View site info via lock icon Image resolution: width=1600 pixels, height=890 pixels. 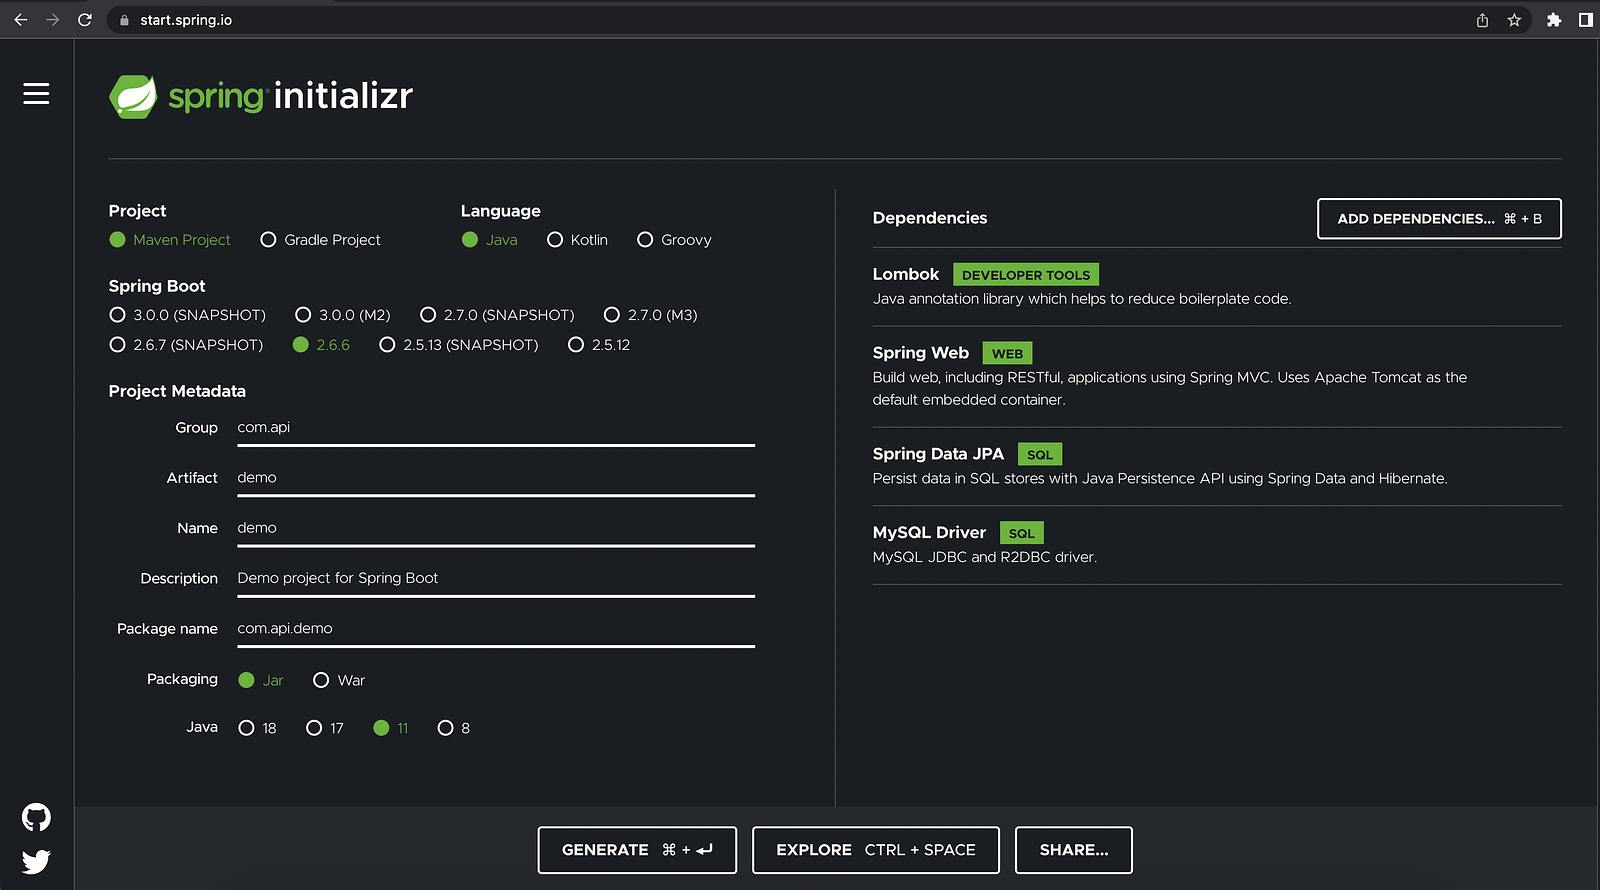(124, 20)
